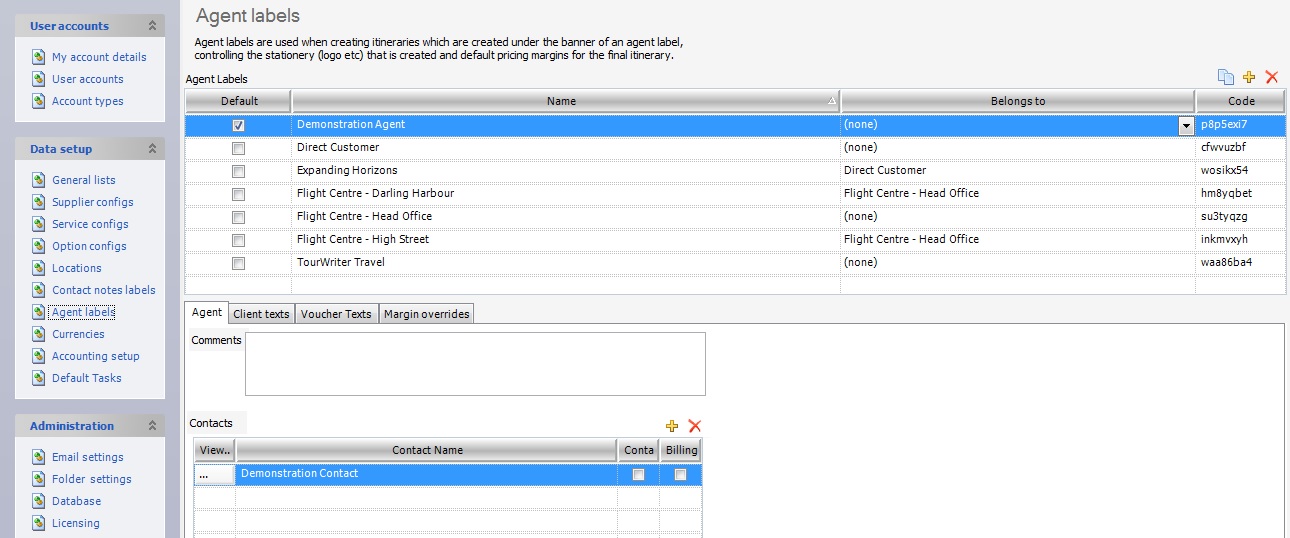Image resolution: width=1290 pixels, height=538 pixels.
Task: Switch to the Client texts tab
Action: pos(261,314)
